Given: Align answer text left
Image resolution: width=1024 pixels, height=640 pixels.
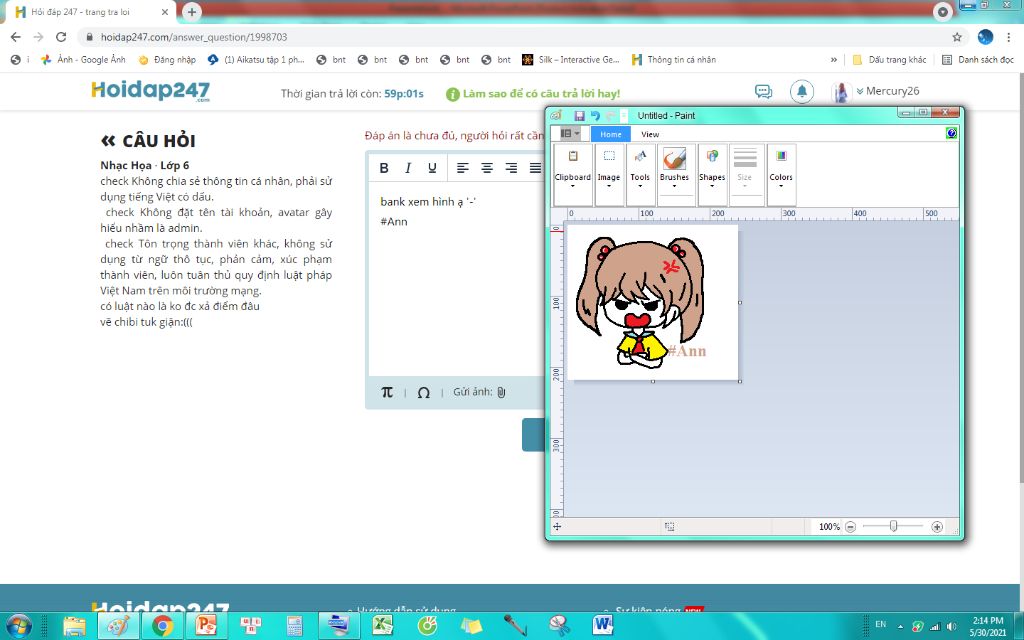Looking at the screenshot, I should [462, 168].
